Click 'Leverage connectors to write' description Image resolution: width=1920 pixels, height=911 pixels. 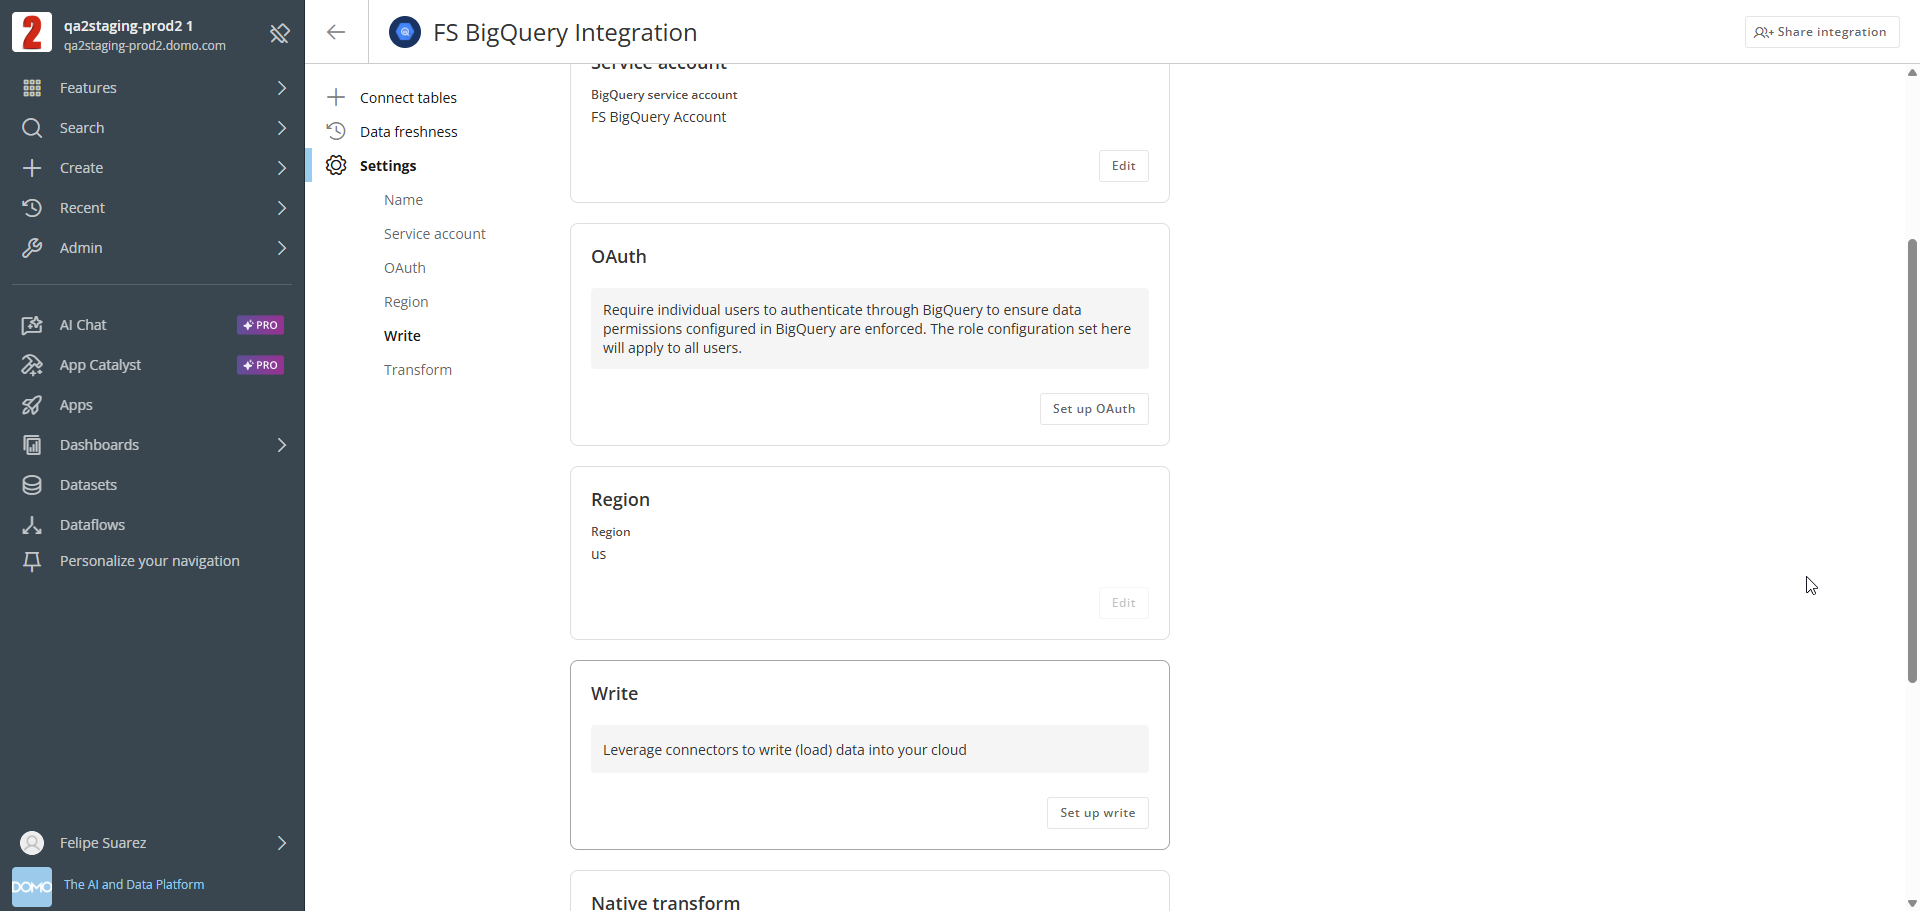coord(785,750)
